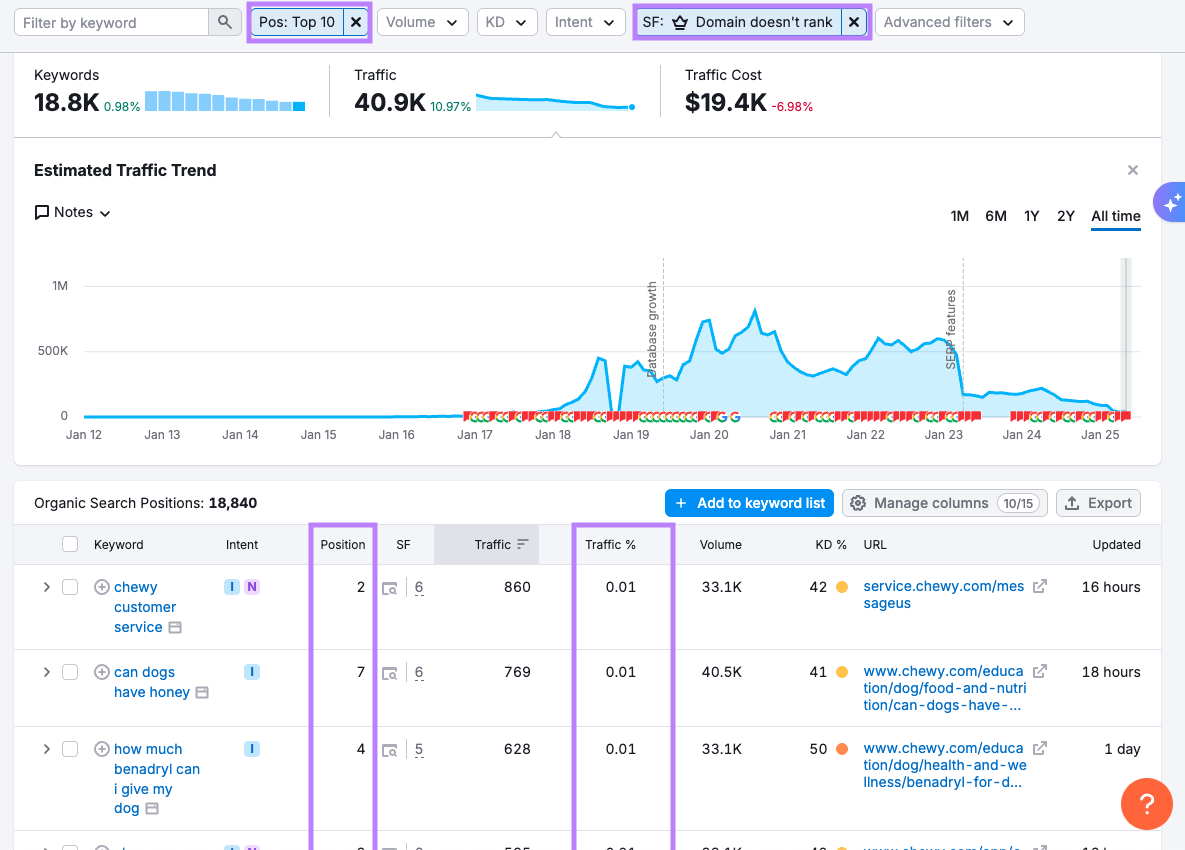Image resolution: width=1185 pixels, height=850 pixels.
Task: Select the chewy customer service checkbox
Action: pos(70,587)
